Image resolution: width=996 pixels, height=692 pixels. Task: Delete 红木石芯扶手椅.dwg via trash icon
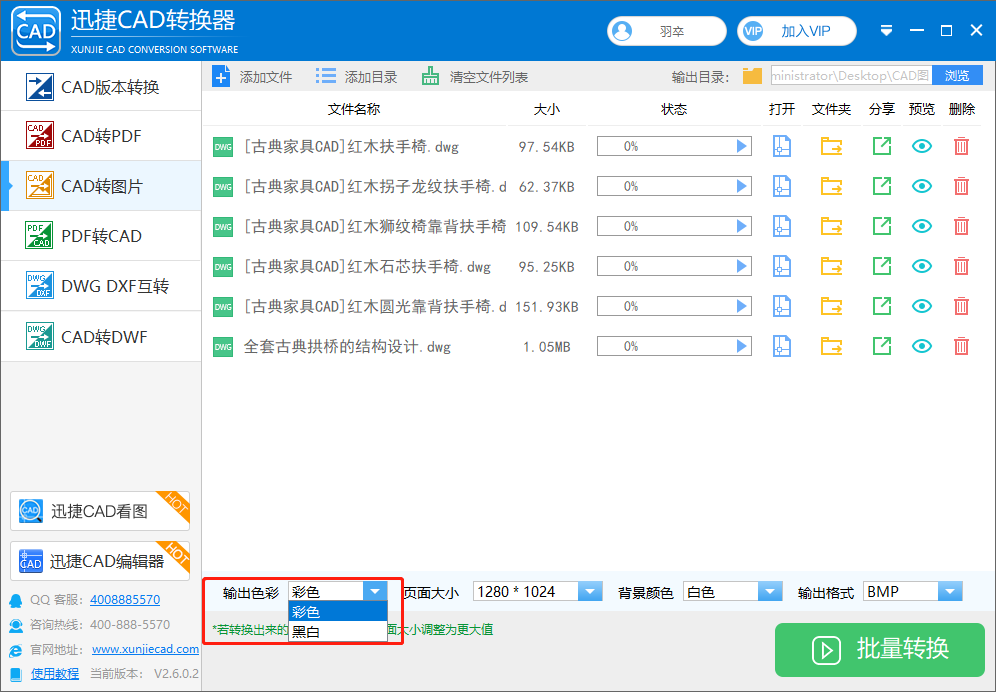point(961,266)
